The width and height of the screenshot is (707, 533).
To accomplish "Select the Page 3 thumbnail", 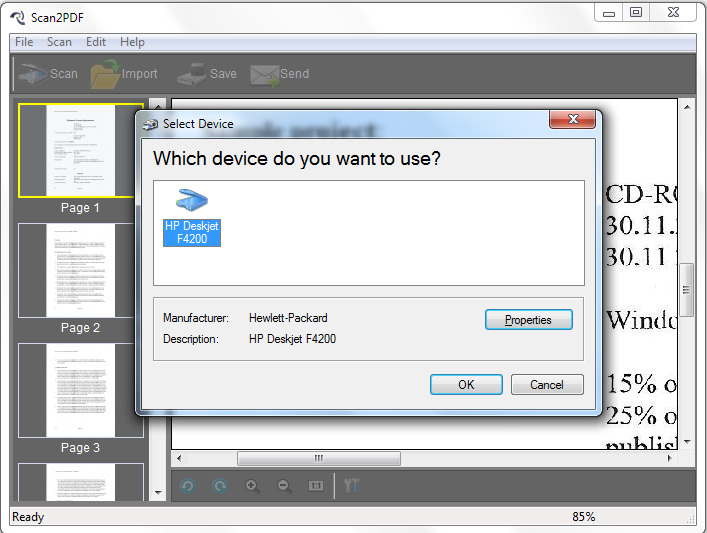I will click(x=81, y=391).
